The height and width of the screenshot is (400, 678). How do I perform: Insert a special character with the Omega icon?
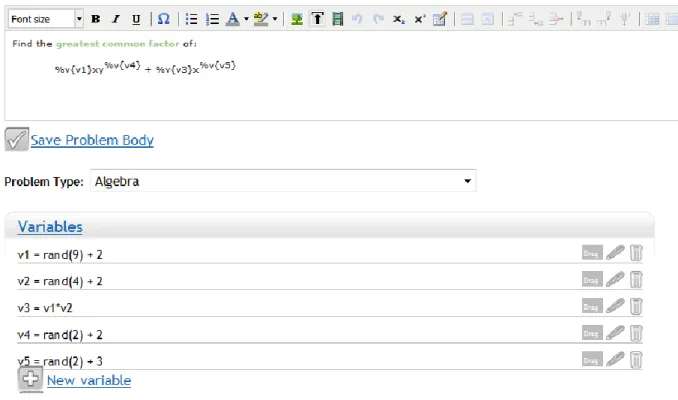163,19
